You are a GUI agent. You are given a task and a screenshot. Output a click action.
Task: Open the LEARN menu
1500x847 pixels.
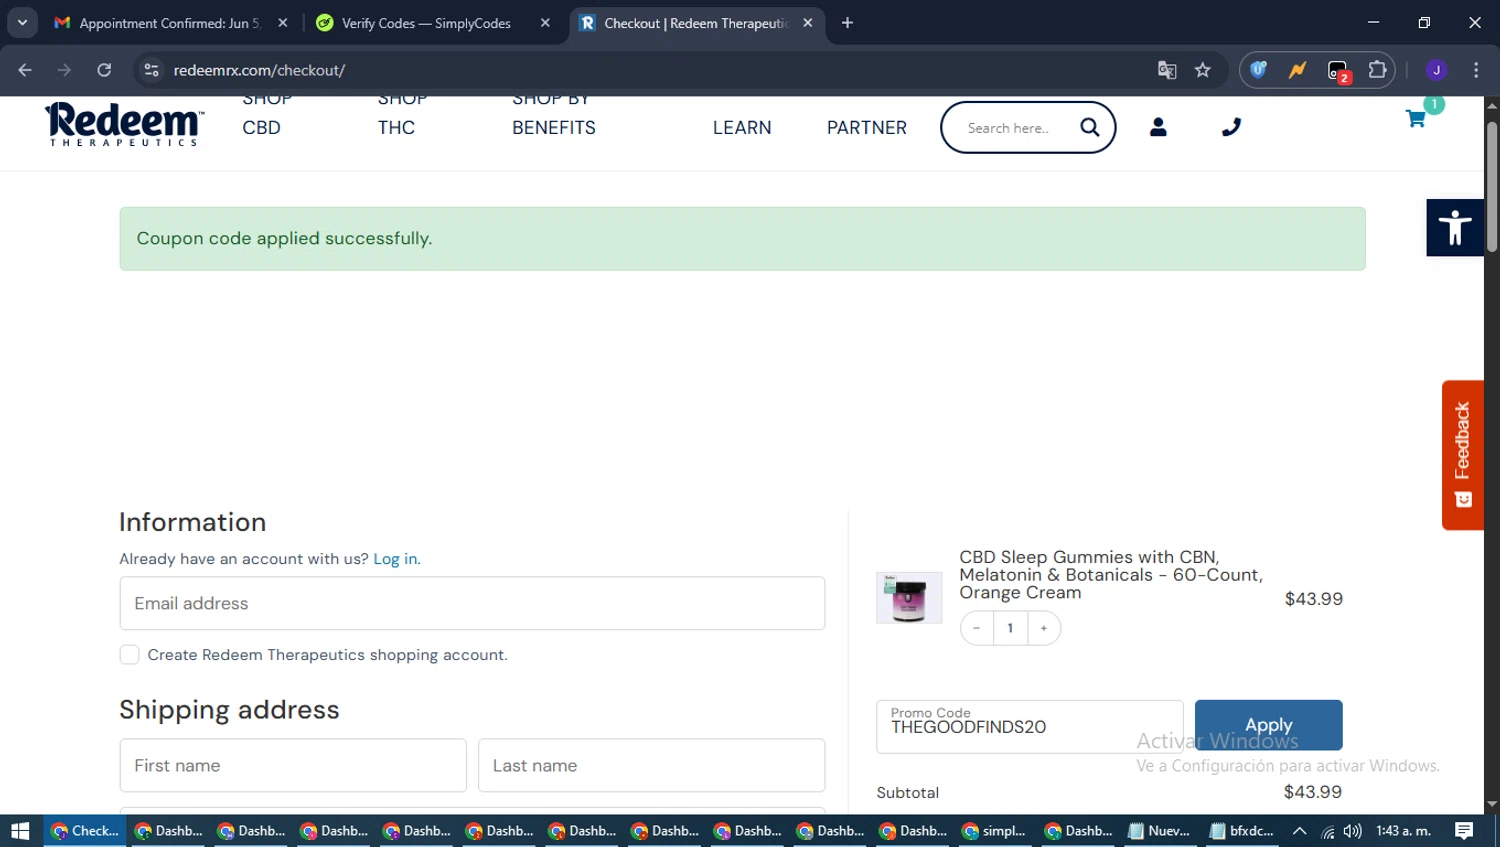[x=742, y=128]
